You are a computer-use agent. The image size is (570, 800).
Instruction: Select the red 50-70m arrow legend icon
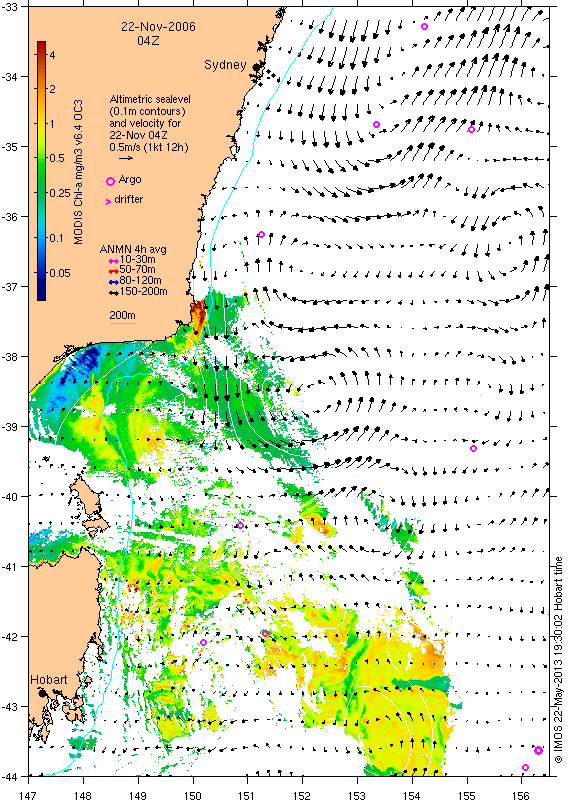(x=114, y=271)
